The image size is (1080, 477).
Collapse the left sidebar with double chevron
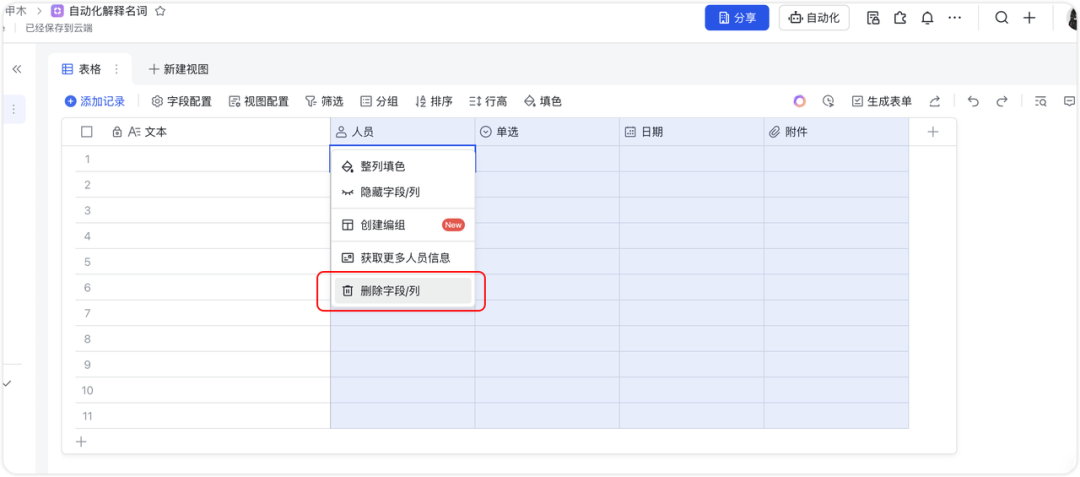pos(17,69)
